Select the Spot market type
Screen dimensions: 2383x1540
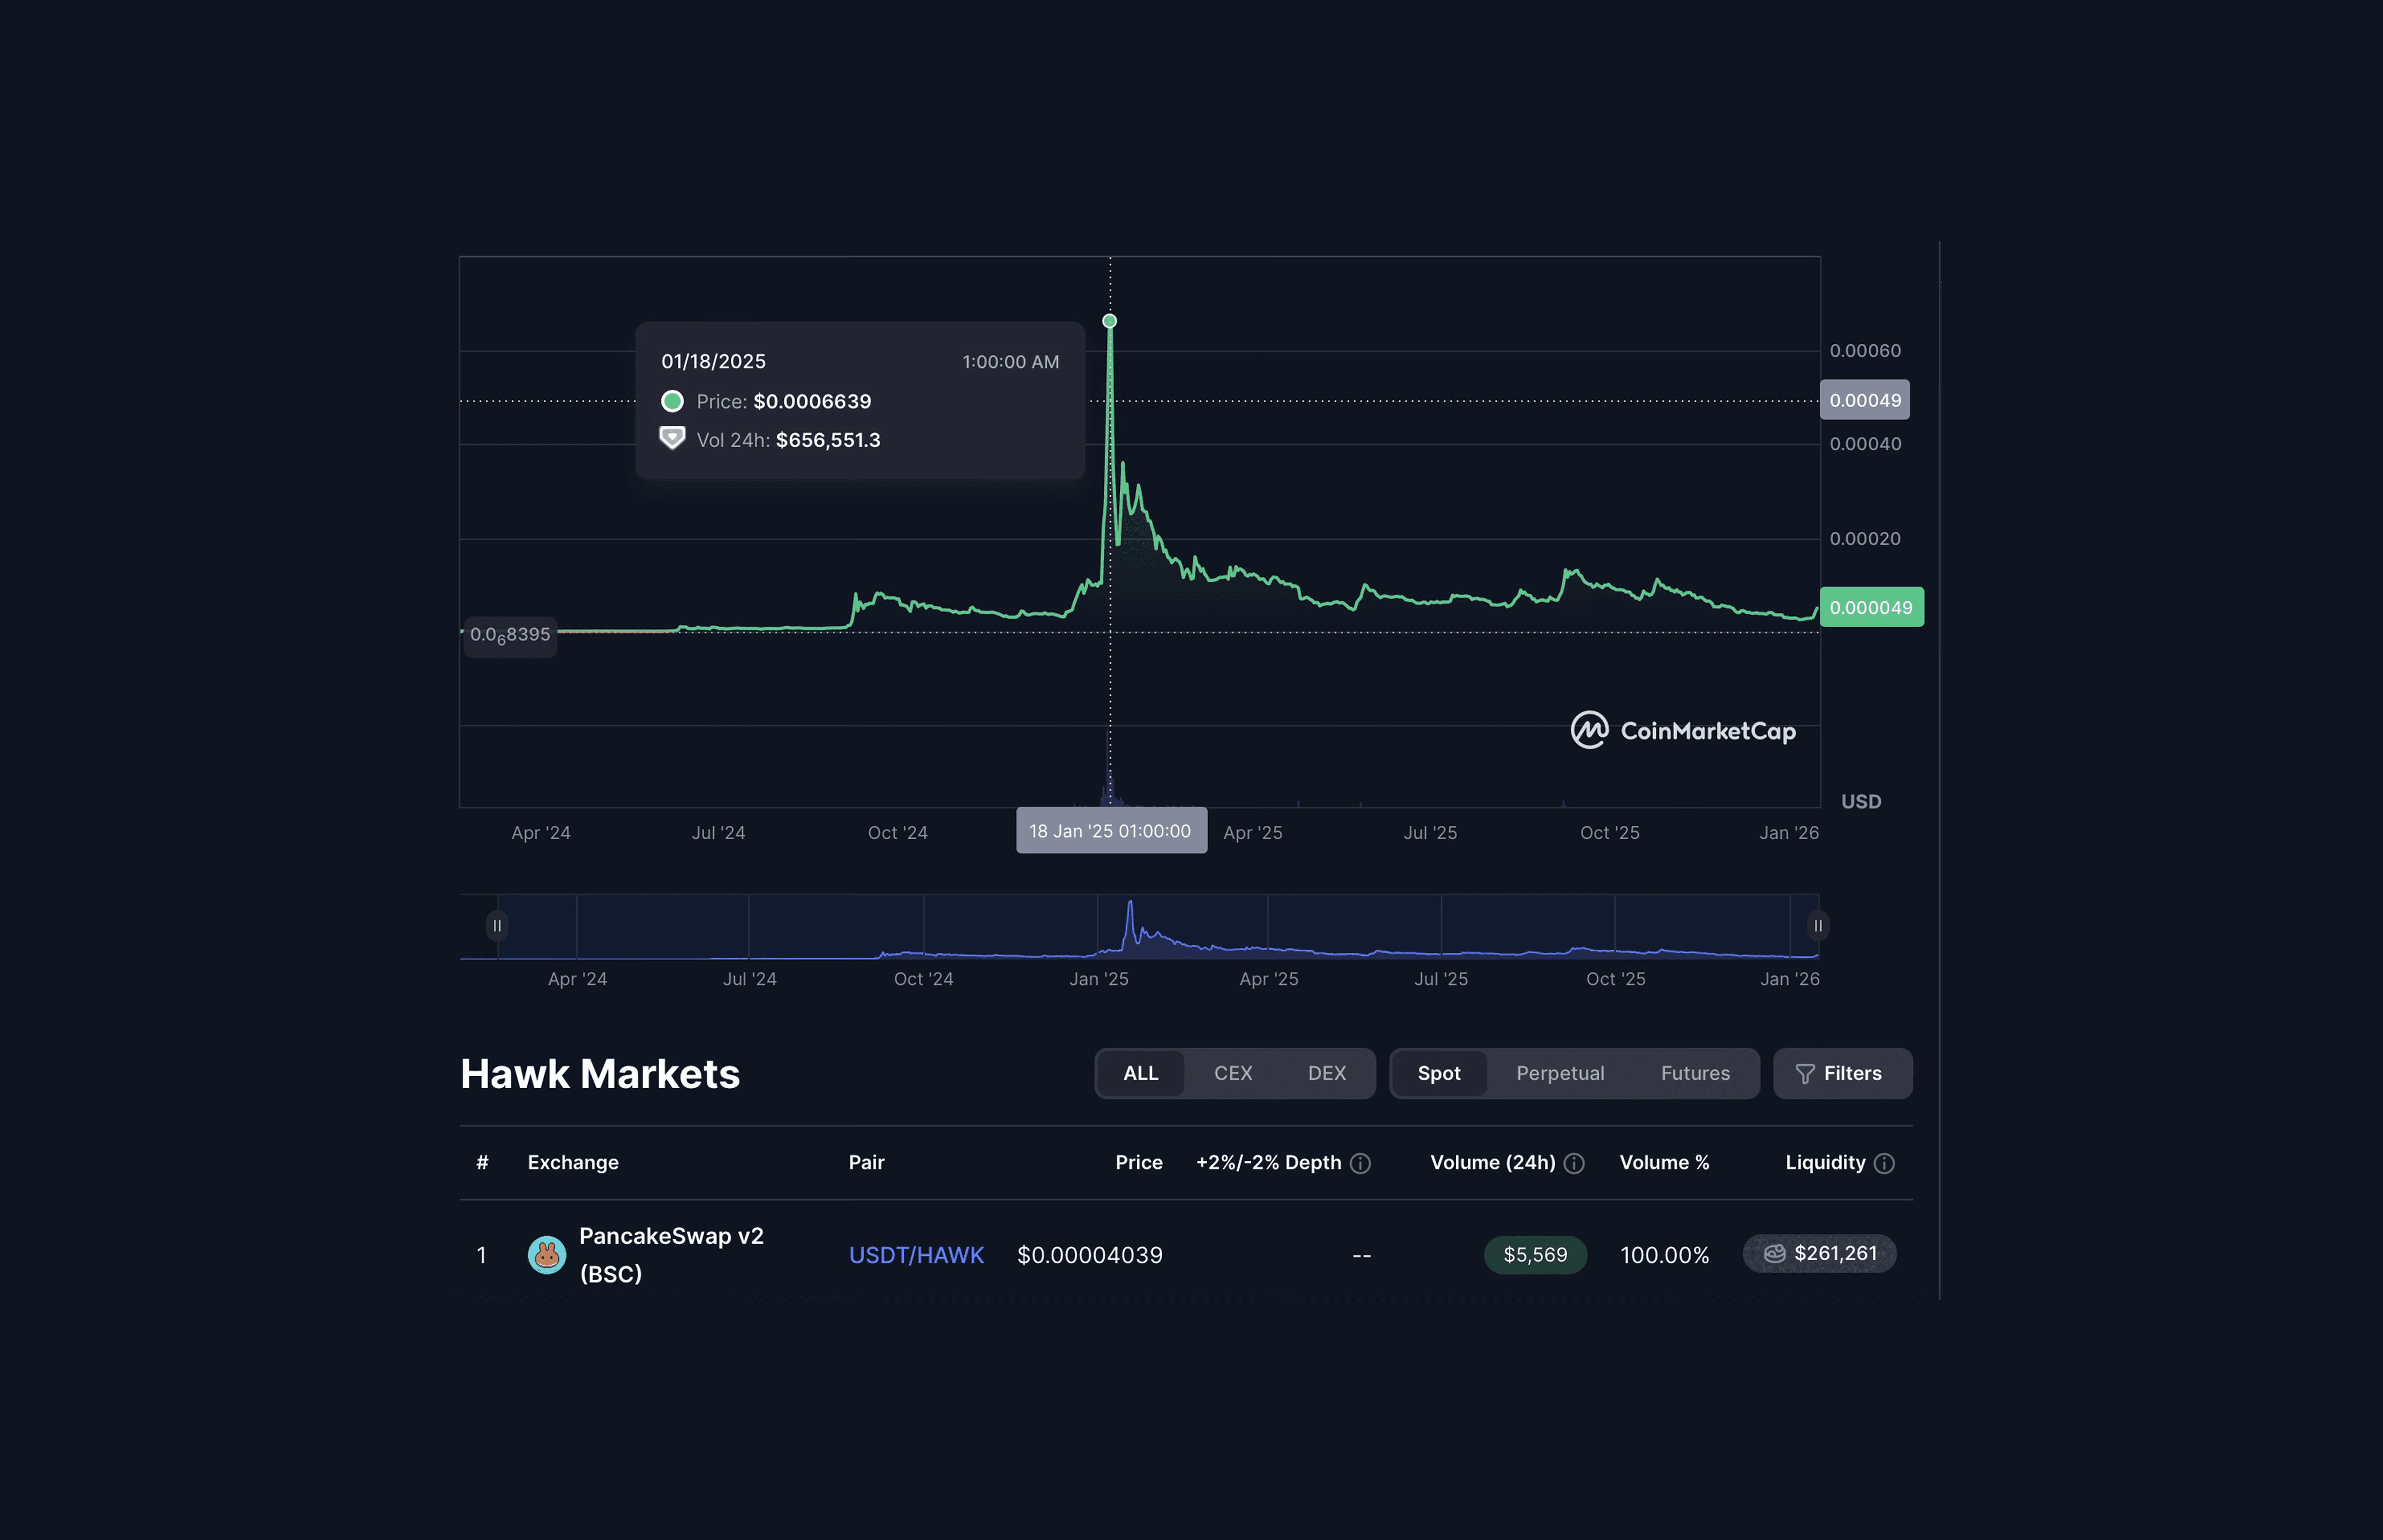coord(1439,1073)
